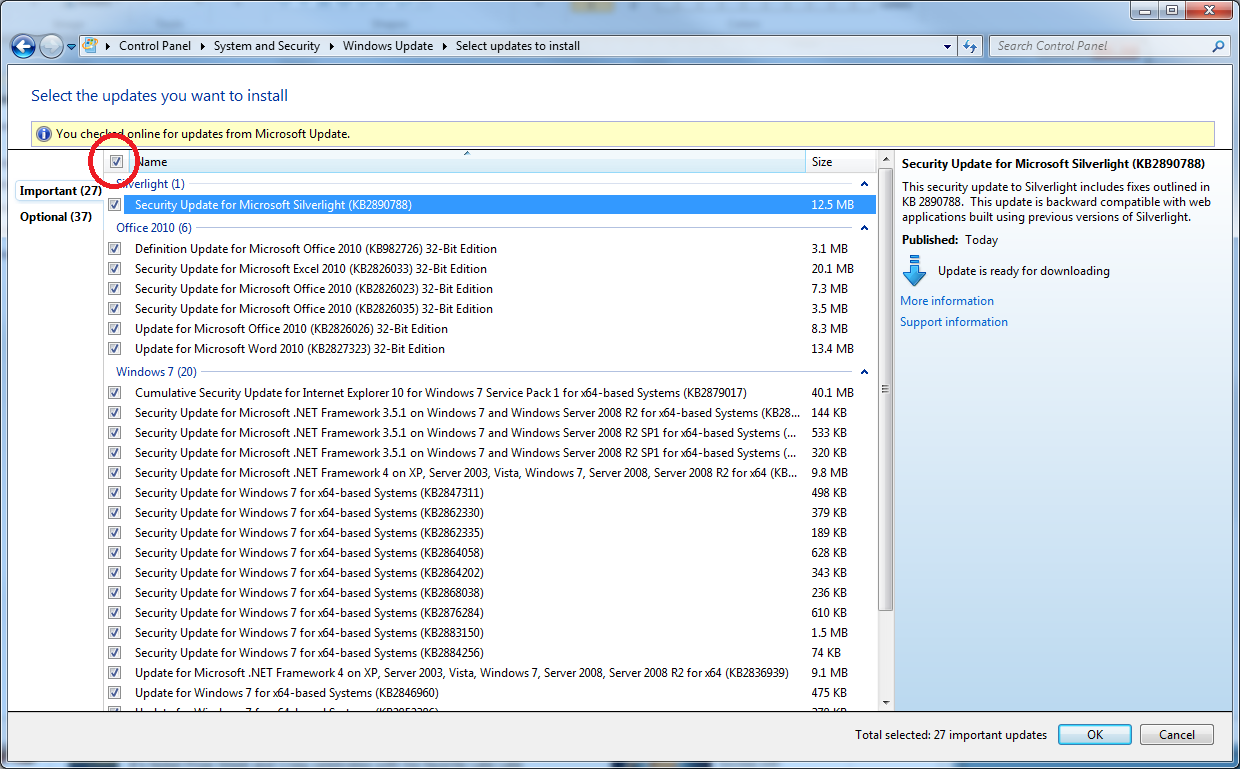Image resolution: width=1240 pixels, height=769 pixels.
Task: Sort by the Name column header
Action: tap(467, 161)
